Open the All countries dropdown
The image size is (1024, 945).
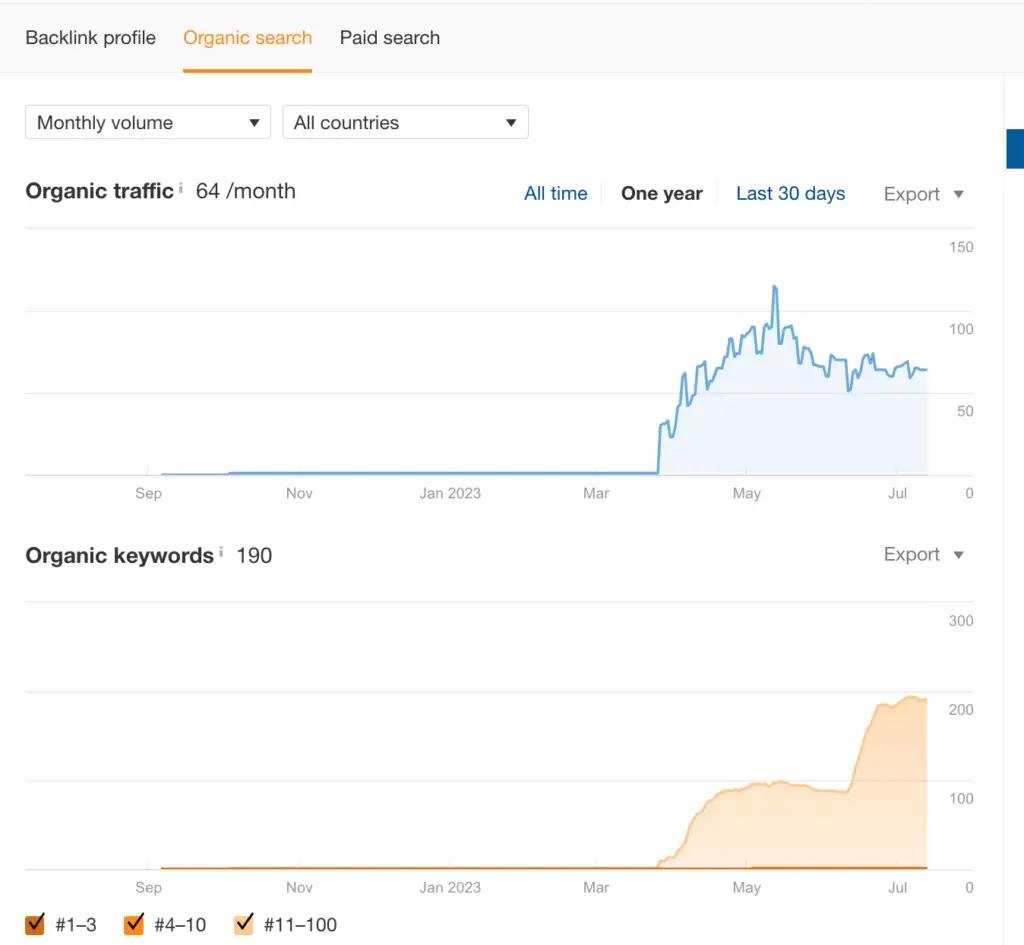[x=406, y=122]
